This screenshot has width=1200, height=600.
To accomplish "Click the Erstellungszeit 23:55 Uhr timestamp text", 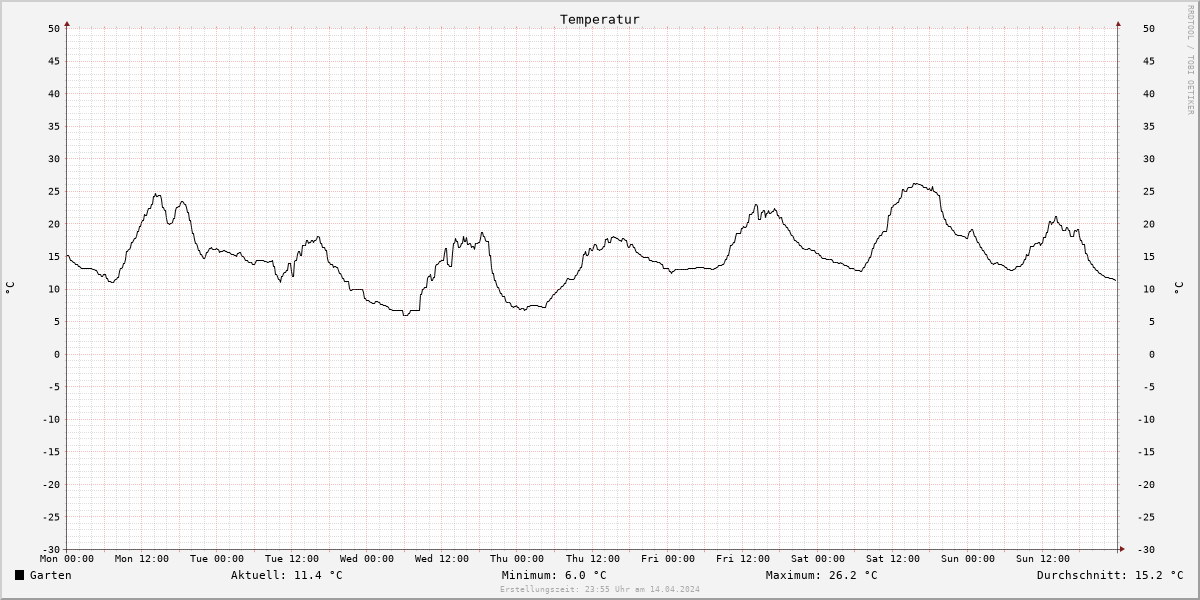I will point(600,589).
